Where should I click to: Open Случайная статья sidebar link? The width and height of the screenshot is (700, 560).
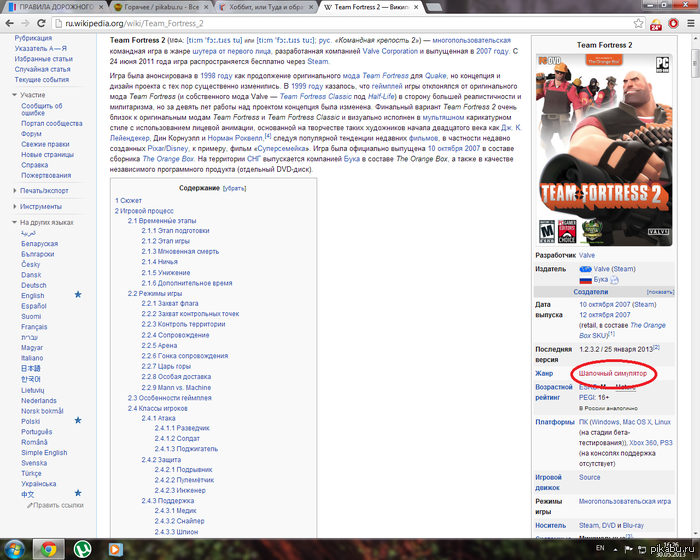[42, 69]
